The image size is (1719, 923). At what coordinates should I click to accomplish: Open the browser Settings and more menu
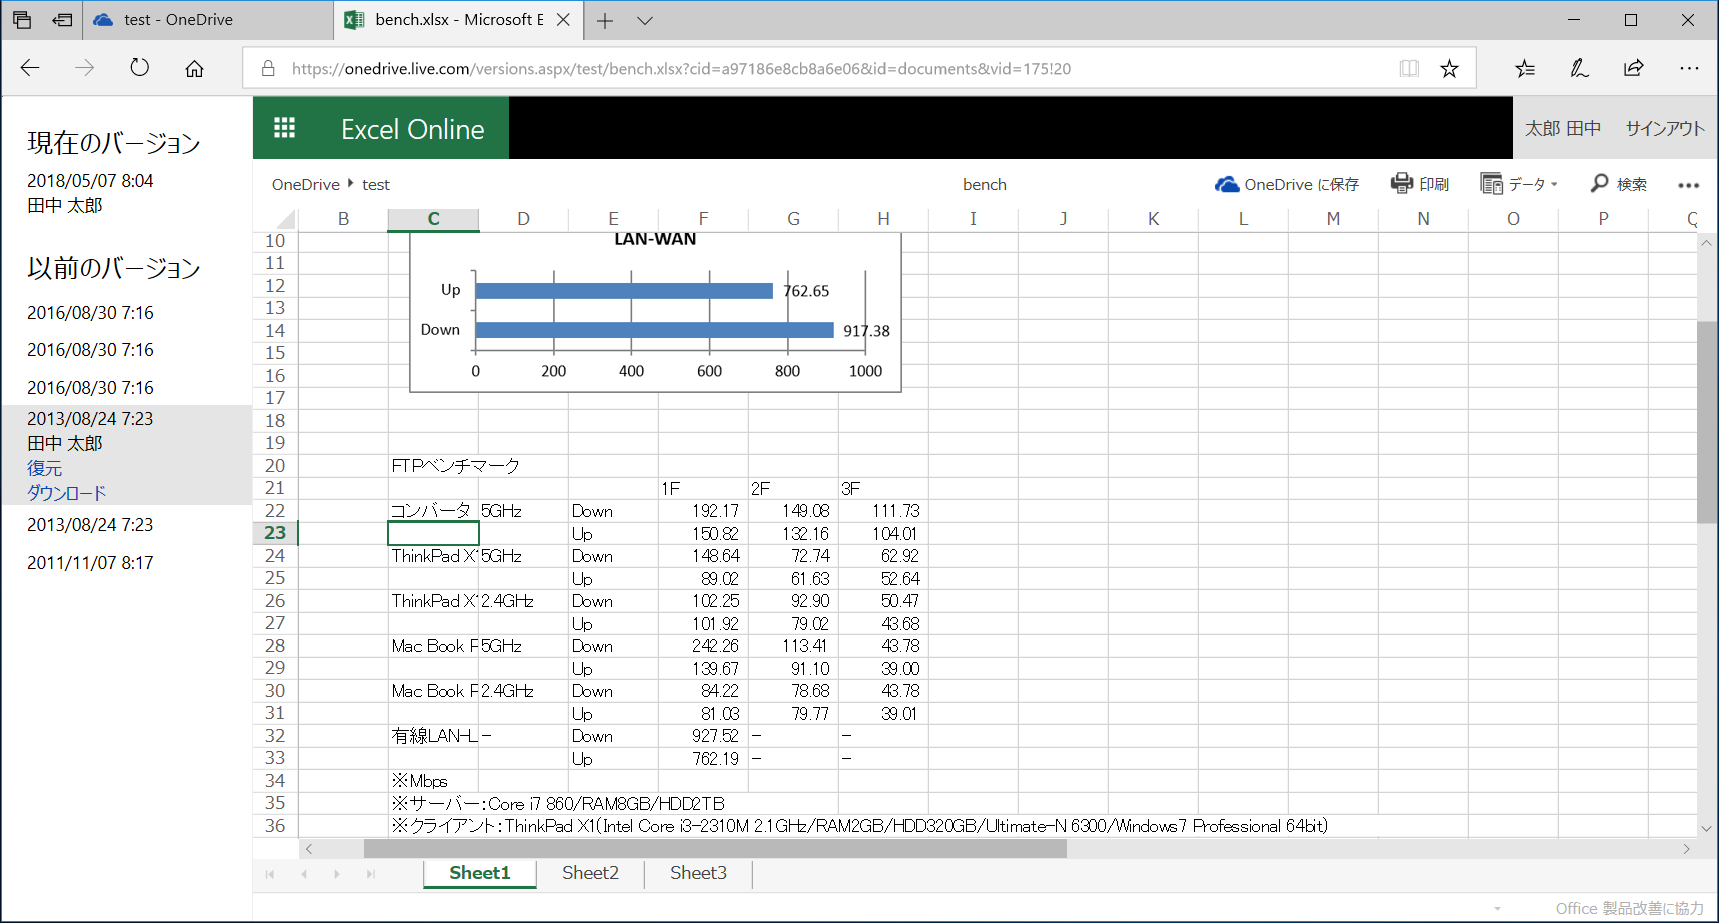tap(1689, 68)
